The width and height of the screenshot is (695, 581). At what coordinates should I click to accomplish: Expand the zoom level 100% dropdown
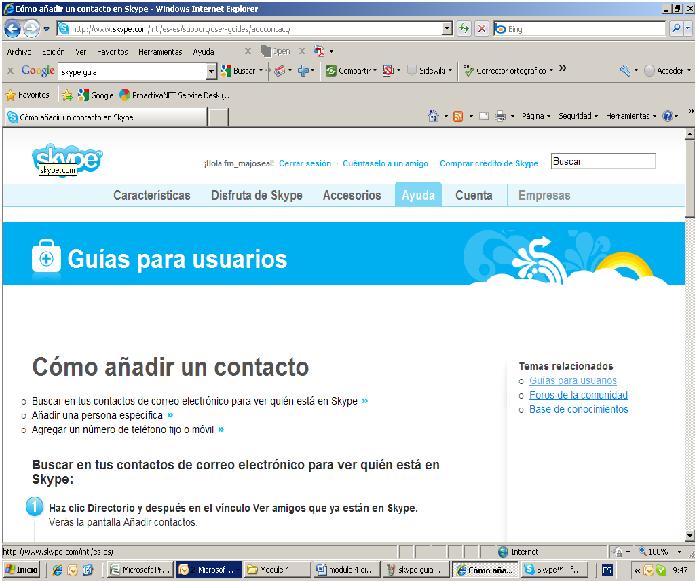pyautogui.click(x=679, y=552)
